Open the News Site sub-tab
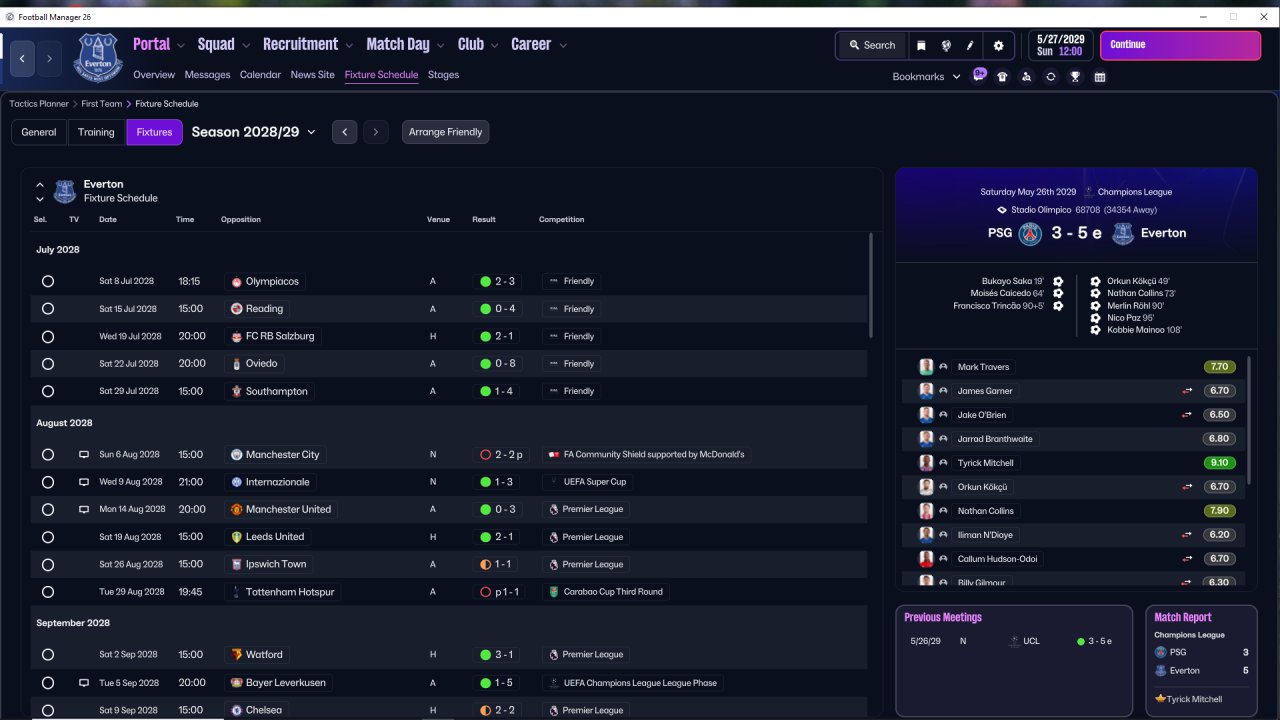Image resolution: width=1280 pixels, height=720 pixels. point(313,75)
